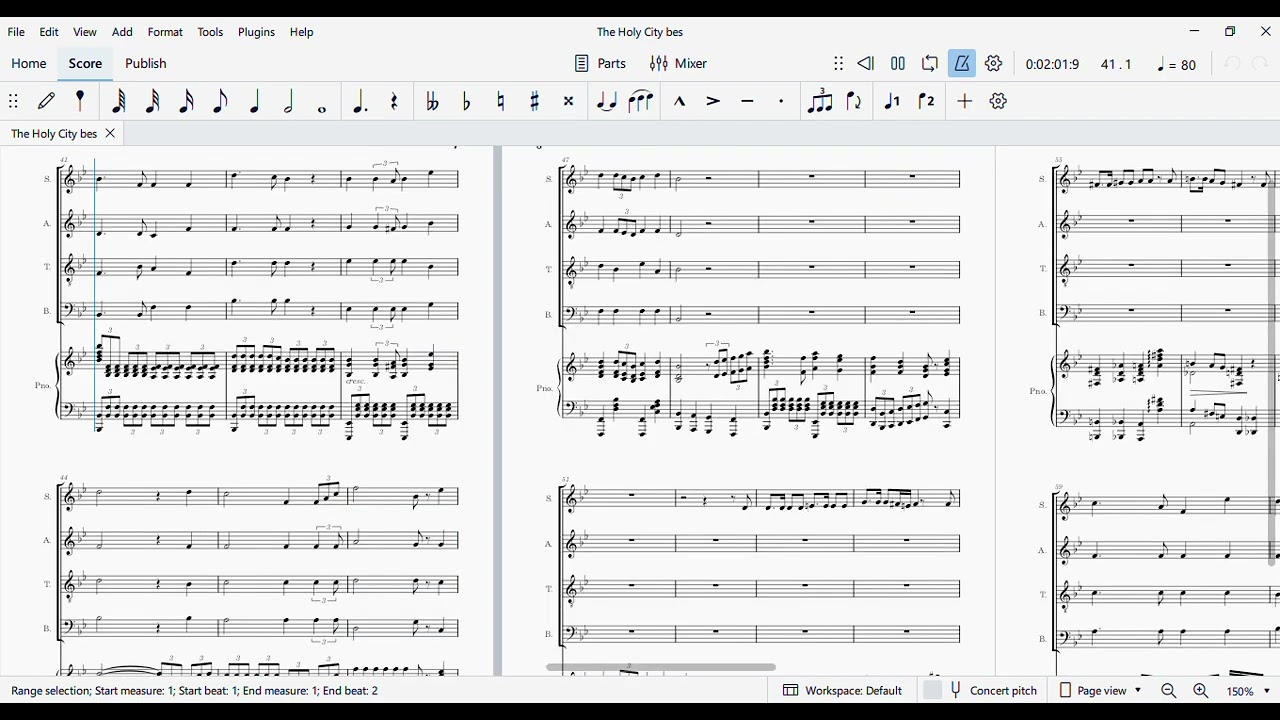The width and height of the screenshot is (1280, 720).
Task: Select the rest icon
Action: point(395,101)
